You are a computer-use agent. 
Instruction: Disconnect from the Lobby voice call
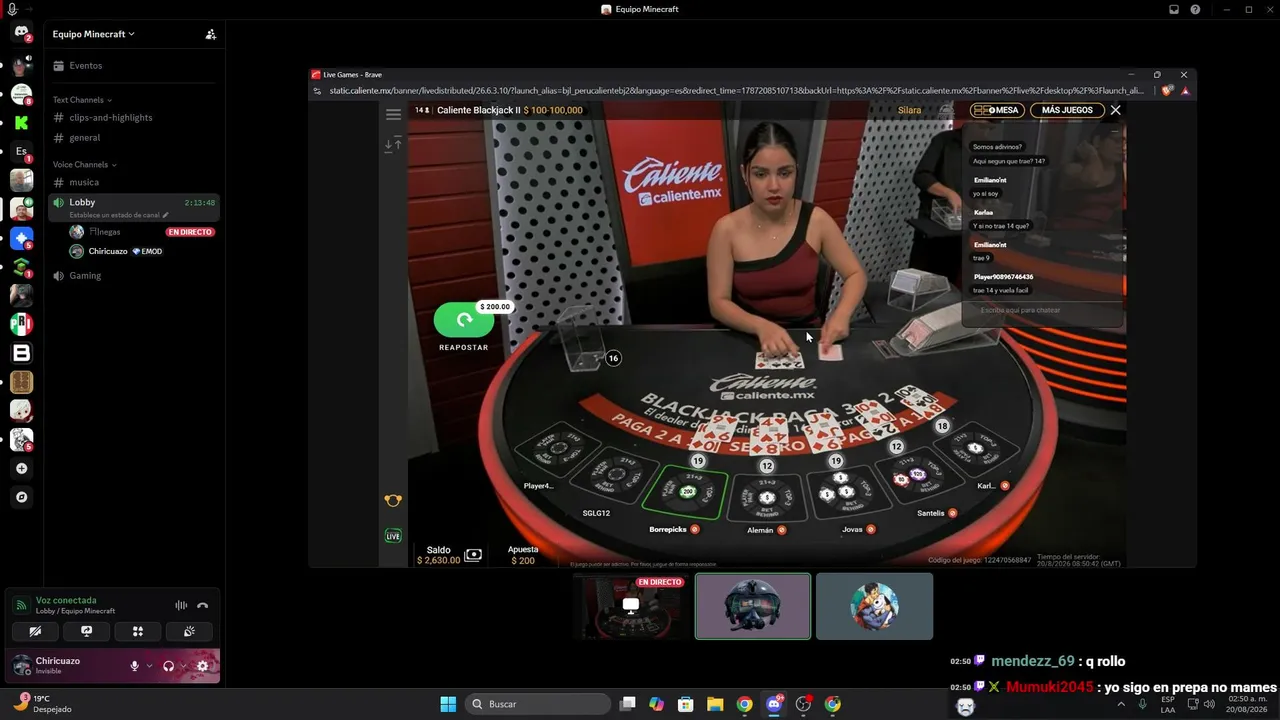point(203,605)
